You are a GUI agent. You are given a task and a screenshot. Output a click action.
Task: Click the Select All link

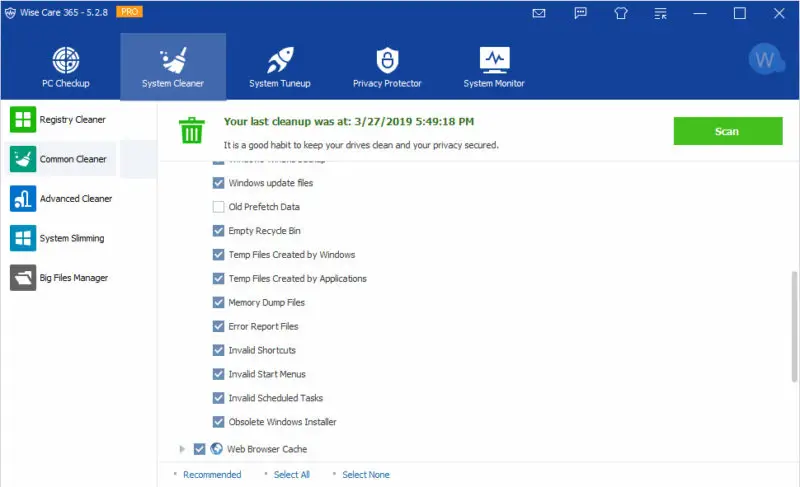point(292,475)
